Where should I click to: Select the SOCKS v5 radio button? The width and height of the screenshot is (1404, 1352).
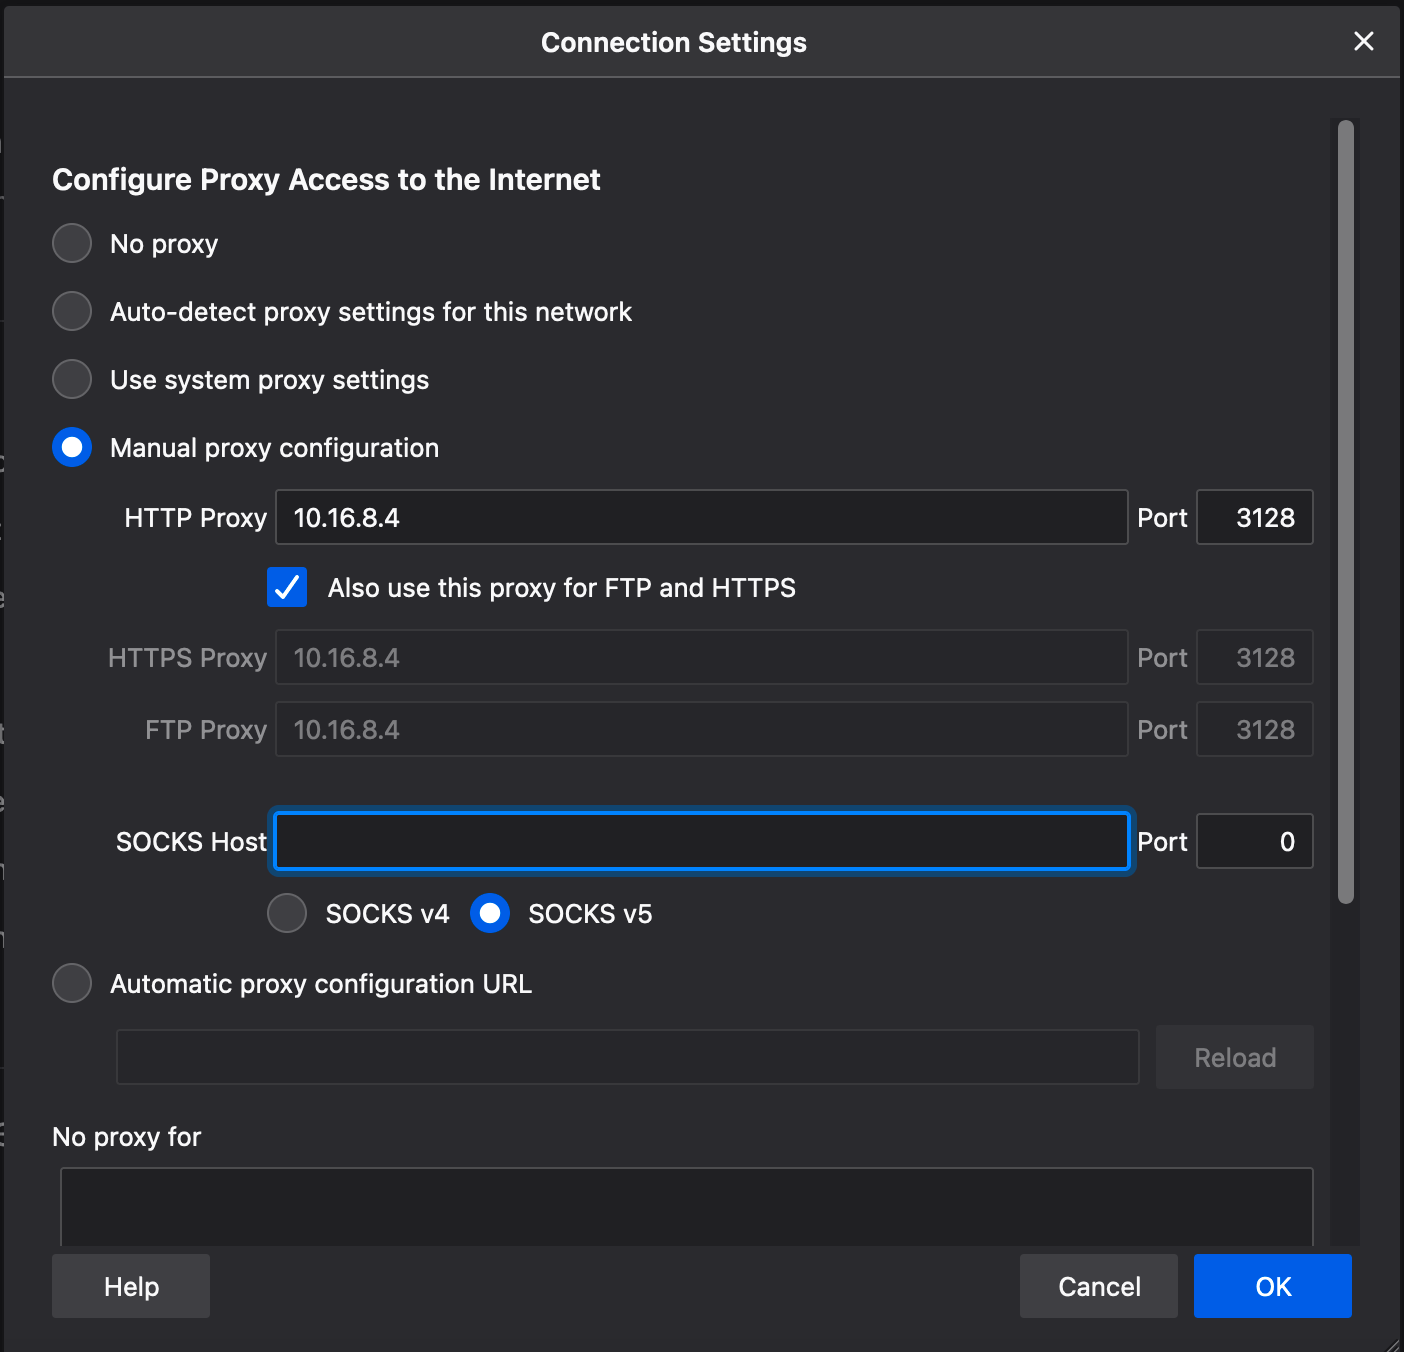point(490,913)
